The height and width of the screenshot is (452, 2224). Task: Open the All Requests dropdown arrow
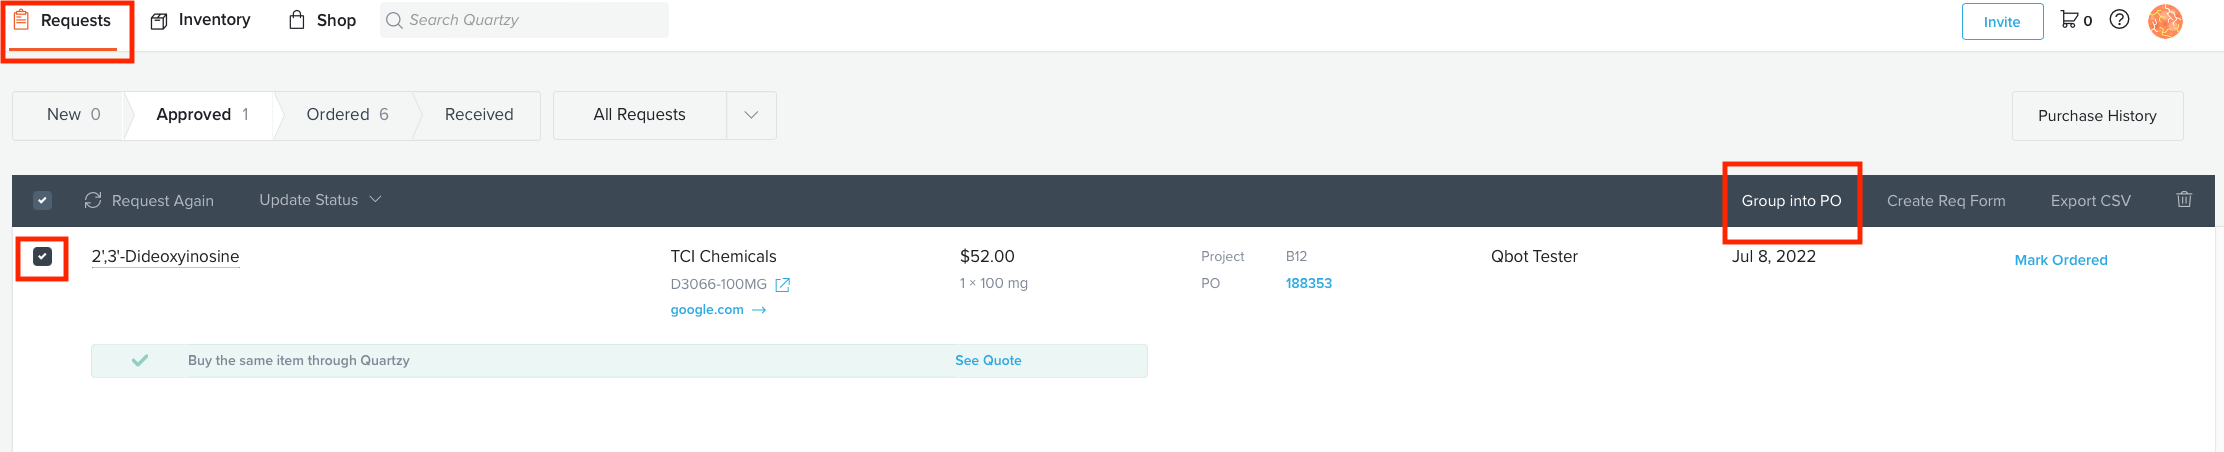coord(751,115)
